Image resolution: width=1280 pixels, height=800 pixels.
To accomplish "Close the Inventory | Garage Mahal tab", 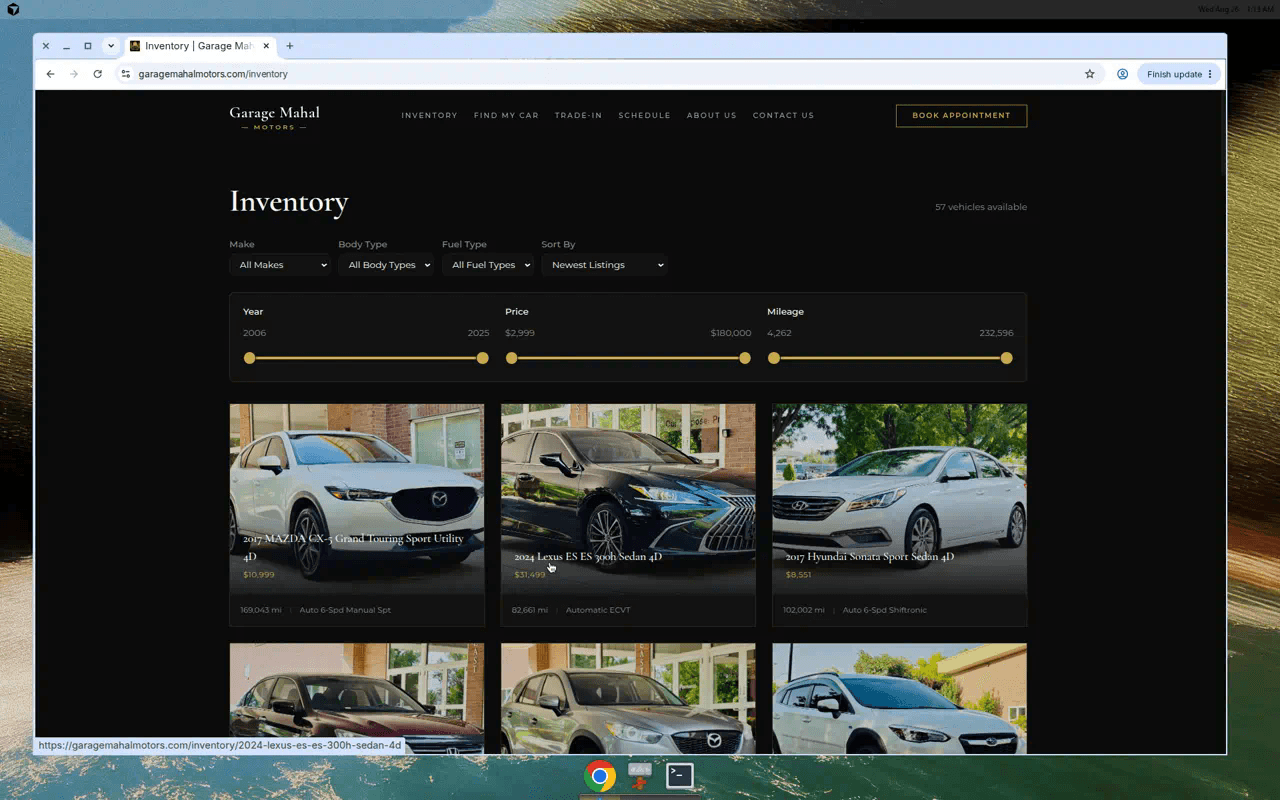I will tap(267, 46).
